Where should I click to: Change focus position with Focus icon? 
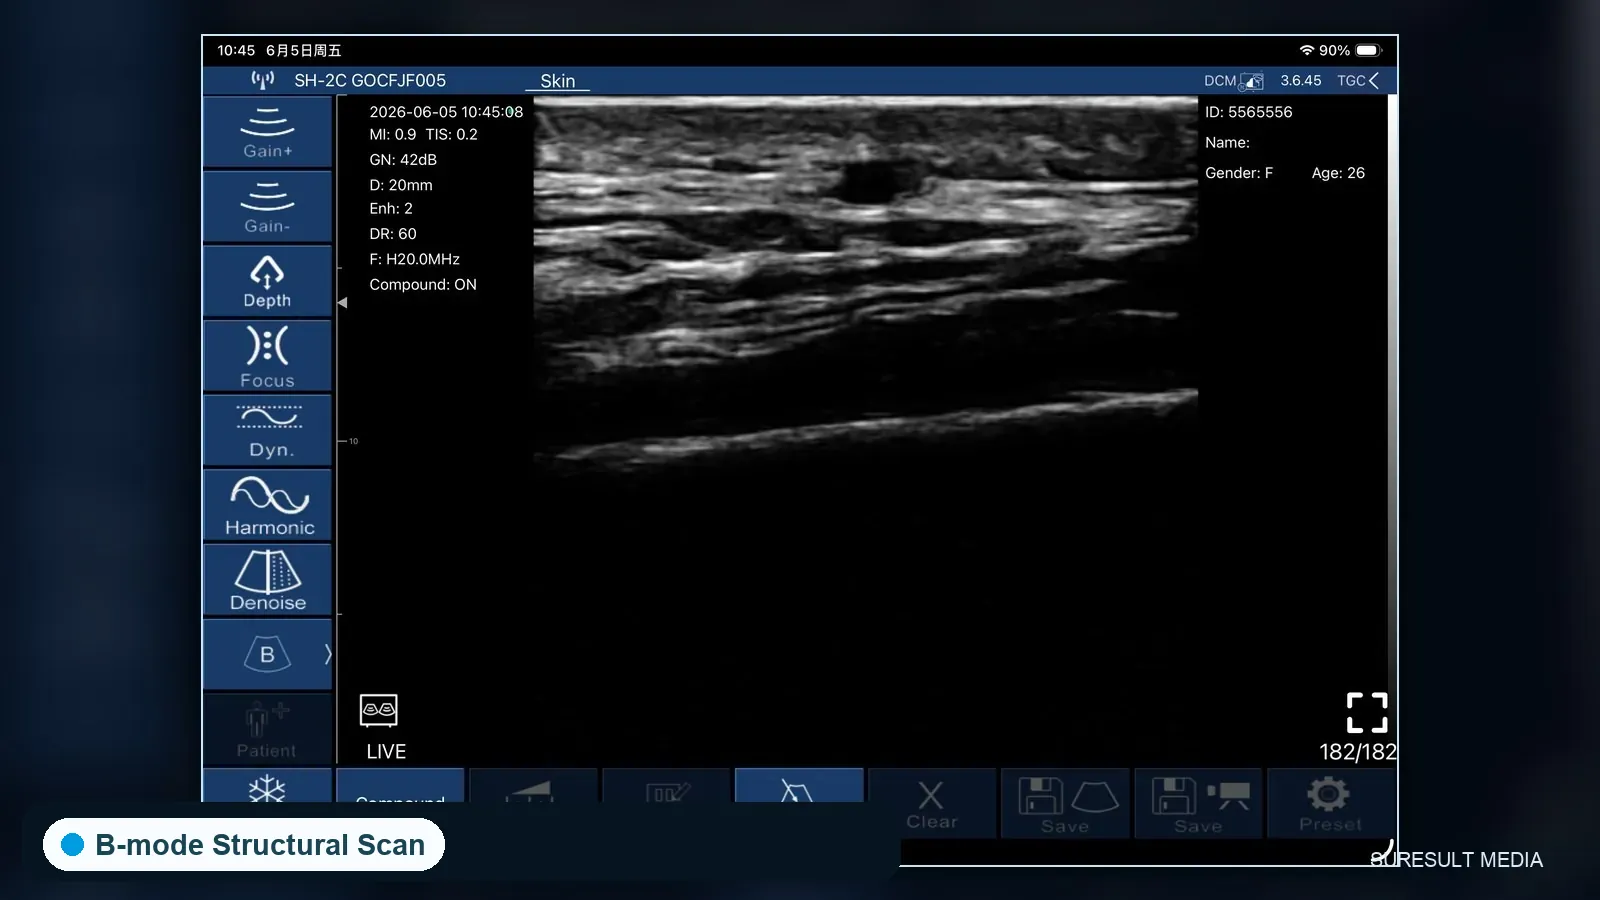pyautogui.click(x=267, y=356)
